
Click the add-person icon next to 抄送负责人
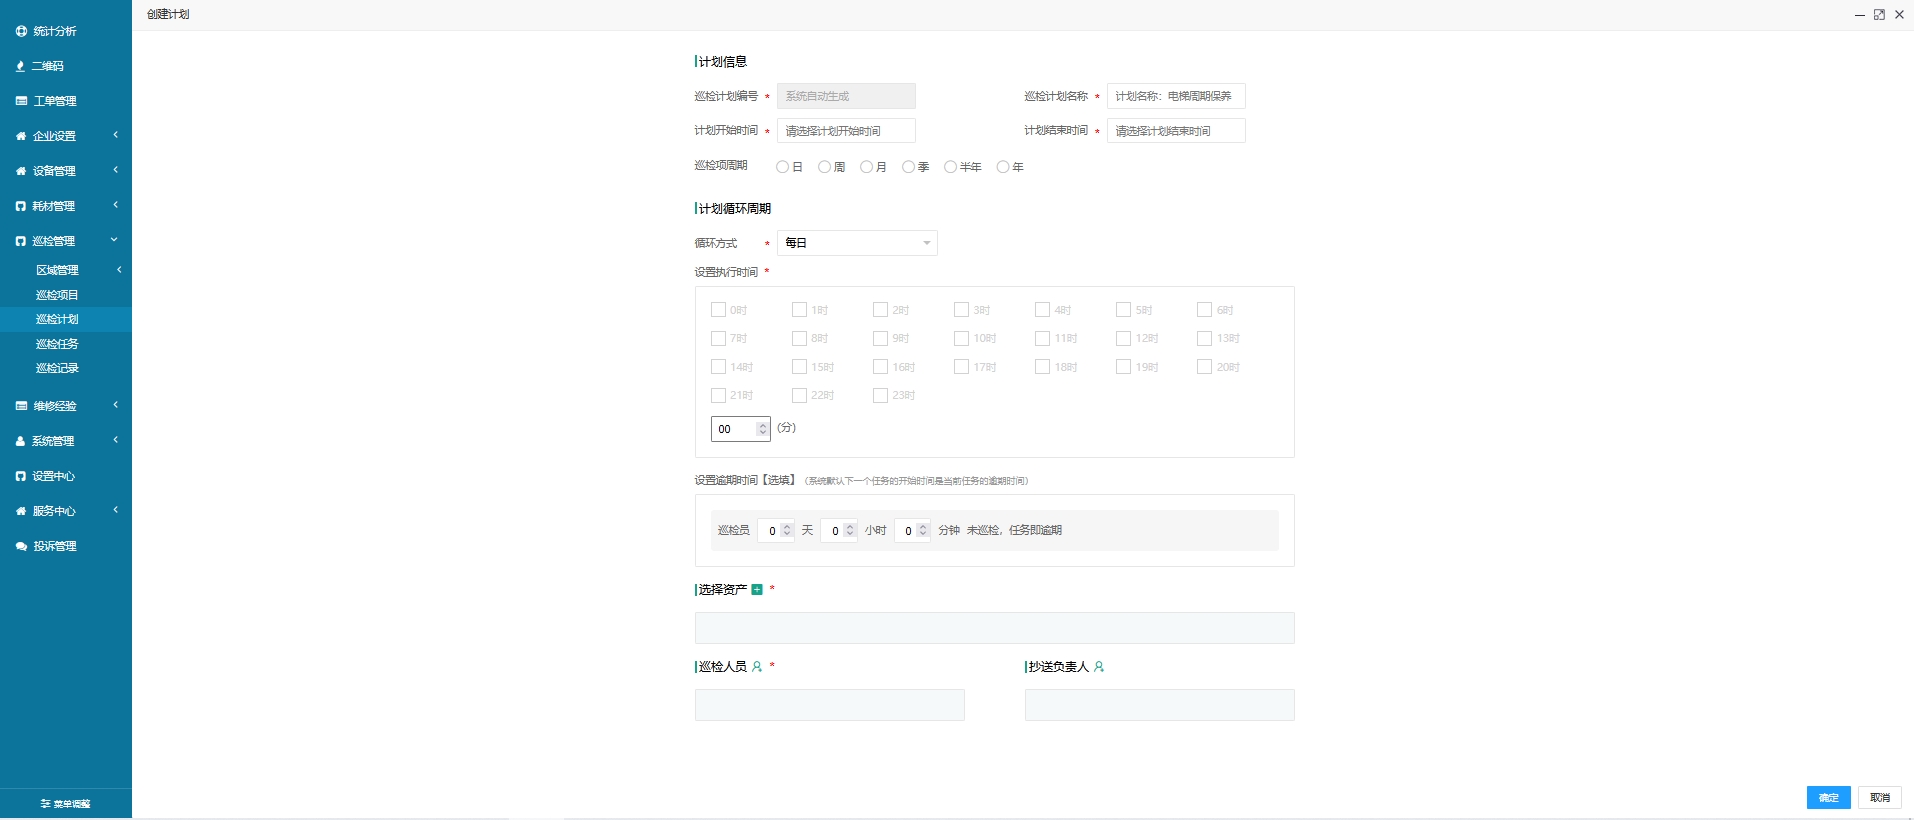(1099, 667)
